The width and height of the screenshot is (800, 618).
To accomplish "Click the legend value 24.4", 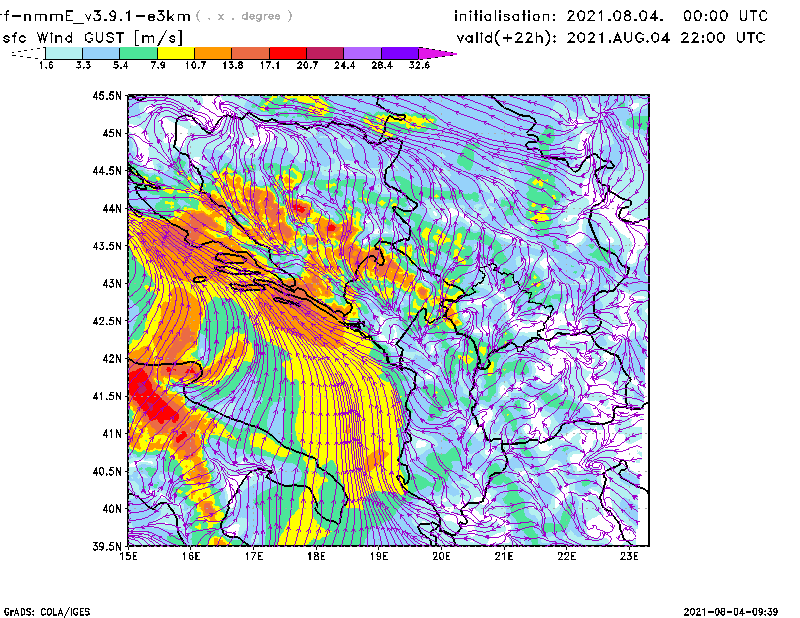I will (344, 65).
